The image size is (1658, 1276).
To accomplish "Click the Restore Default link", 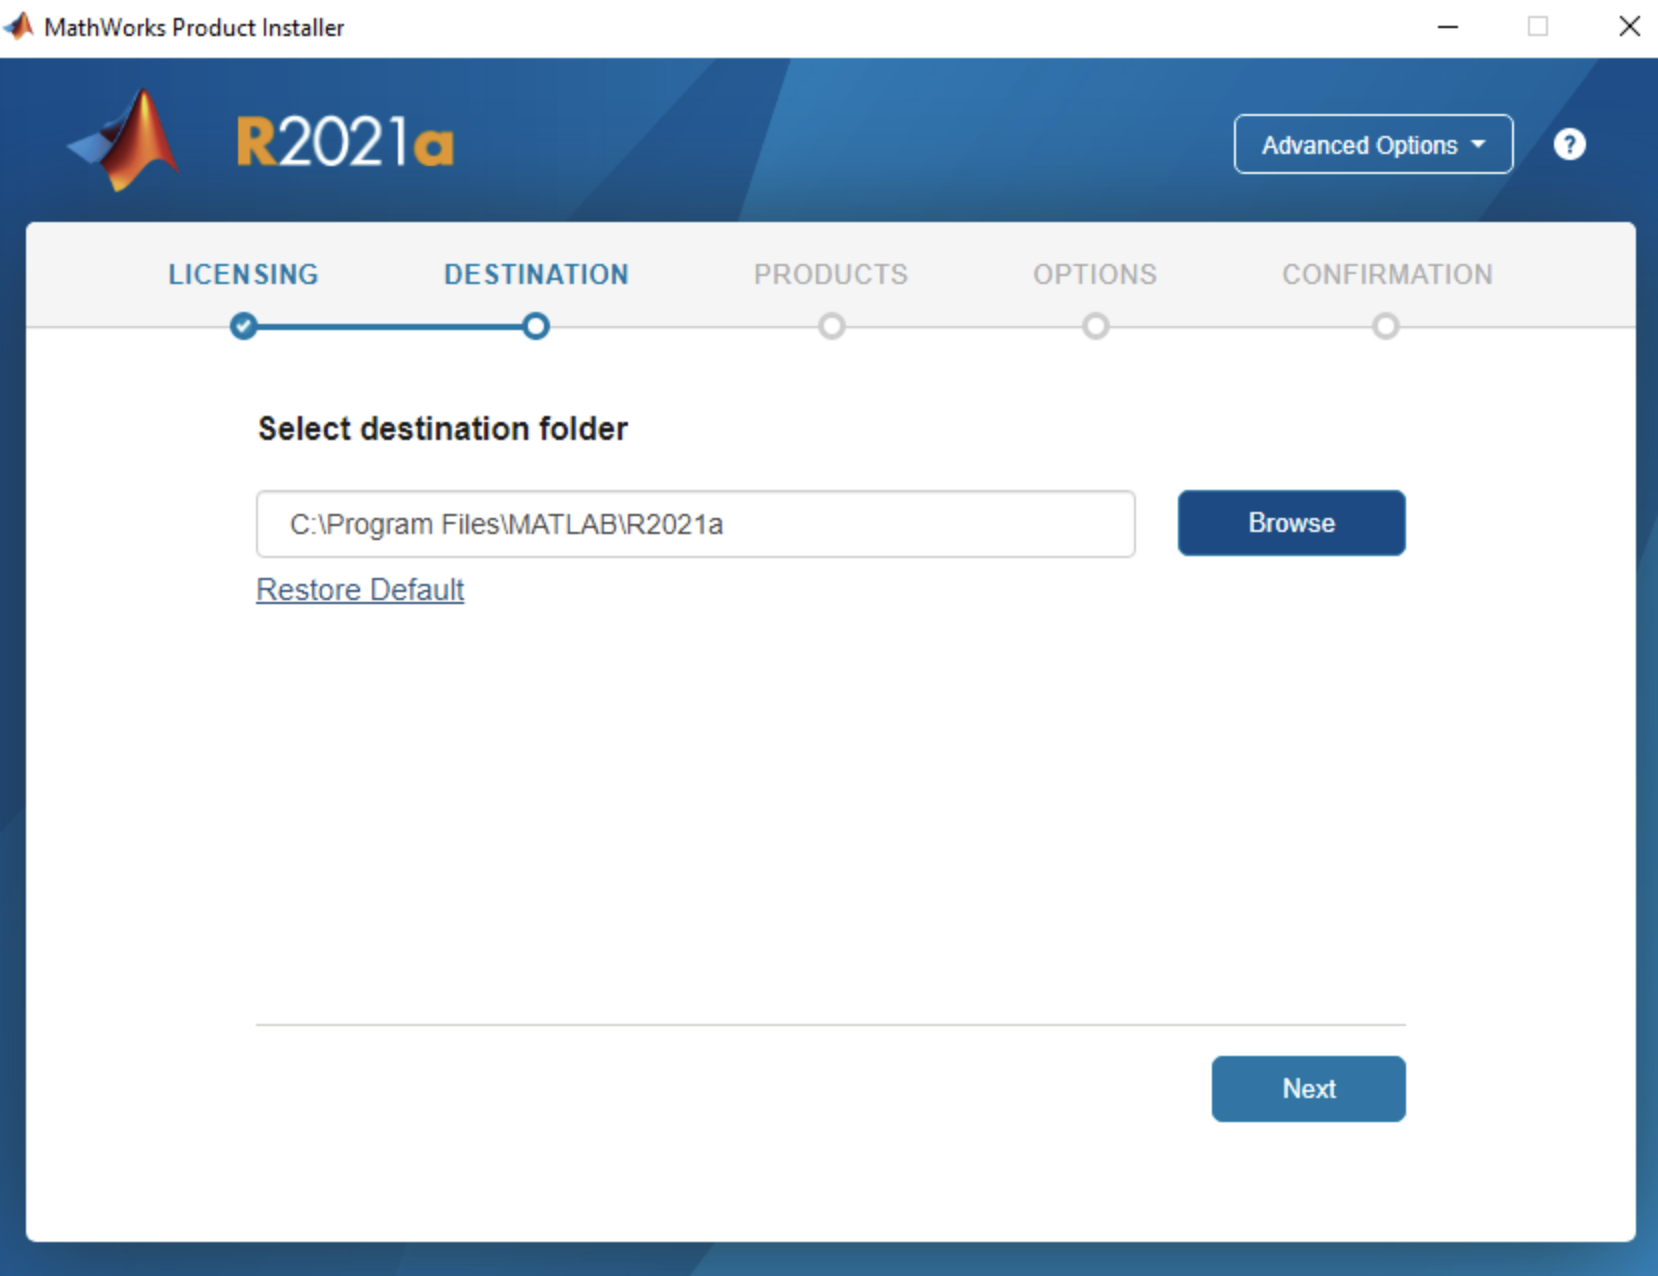I will [360, 590].
